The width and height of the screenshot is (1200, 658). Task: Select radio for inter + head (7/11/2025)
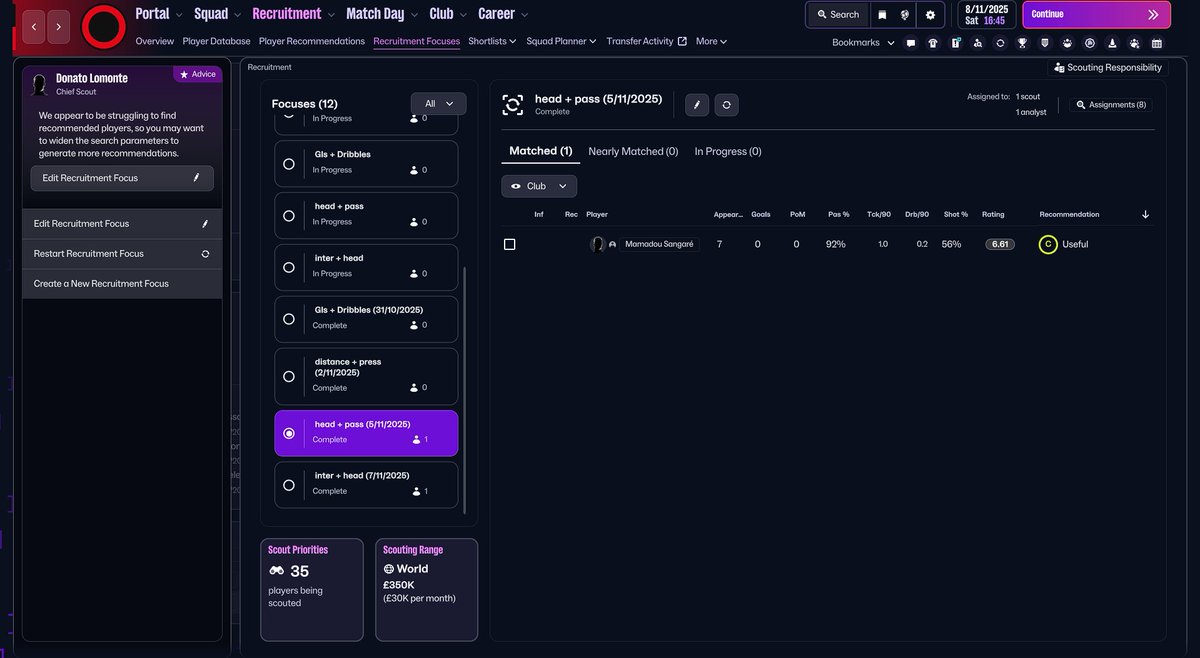(289, 485)
